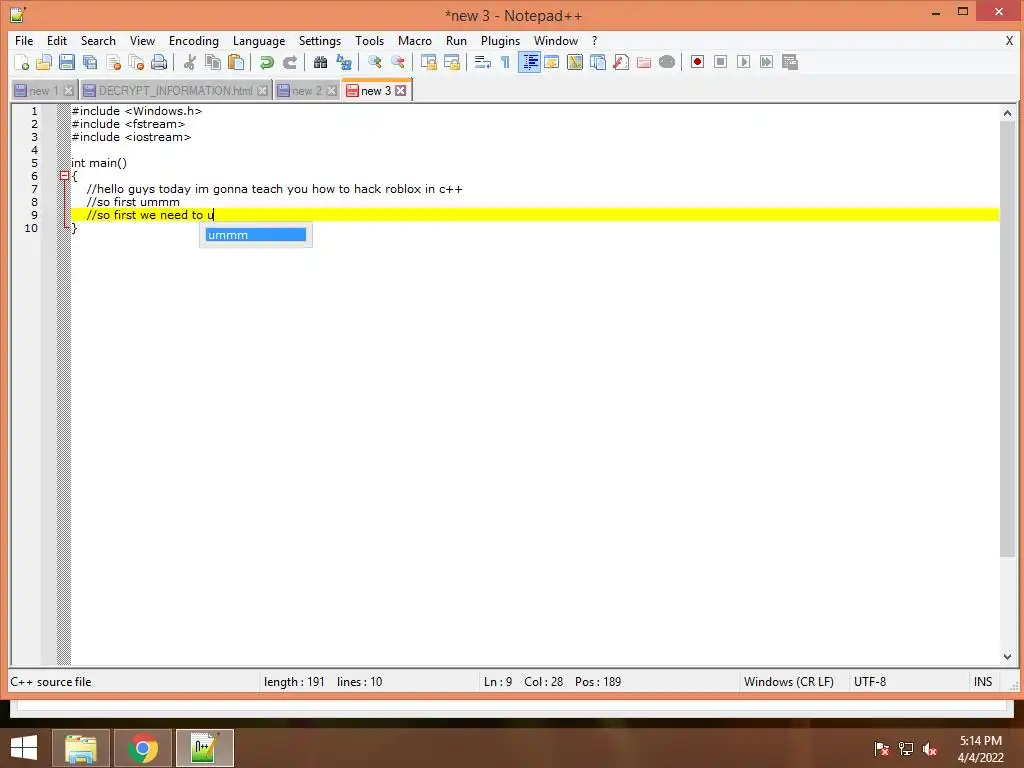
Task: Create a new file via toolbar icon
Action: coord(22,63)
